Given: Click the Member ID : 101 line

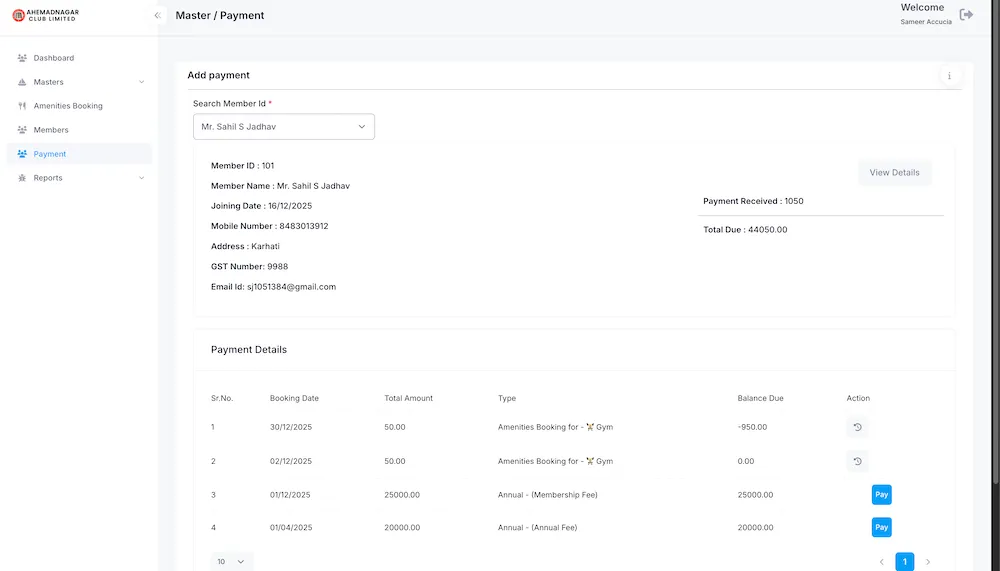Looking at the screenshot, I should click(242, 166).
